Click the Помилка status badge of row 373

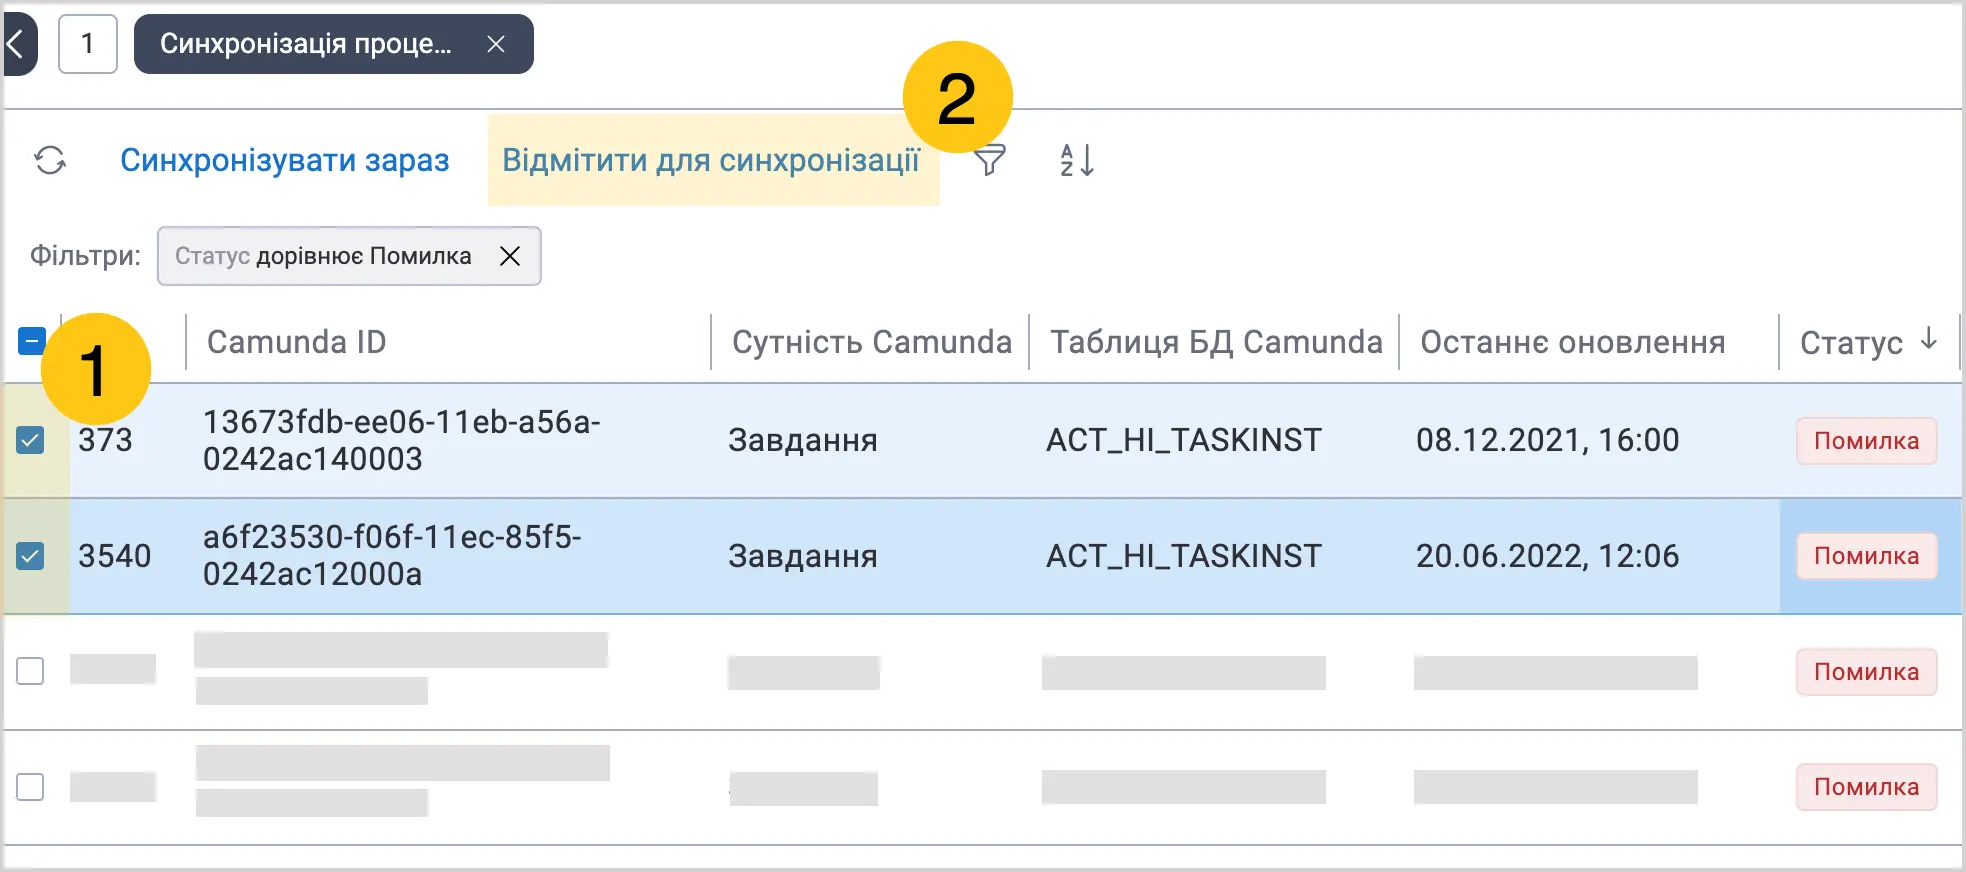[1866, 441]
